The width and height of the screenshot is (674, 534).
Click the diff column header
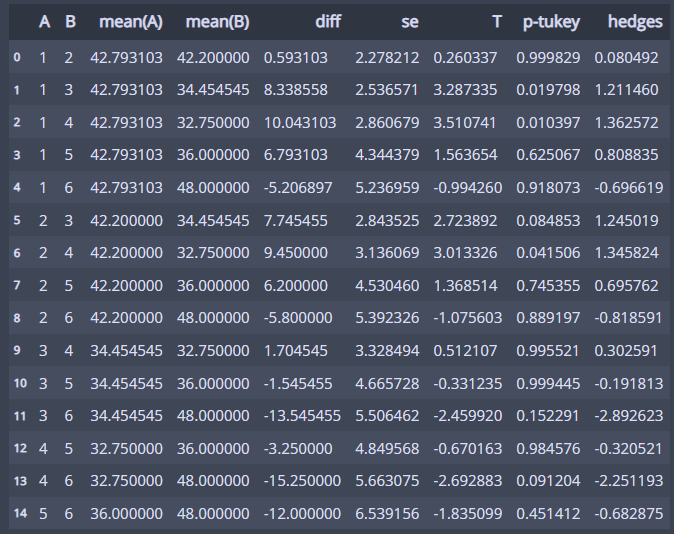click(328, 21)
